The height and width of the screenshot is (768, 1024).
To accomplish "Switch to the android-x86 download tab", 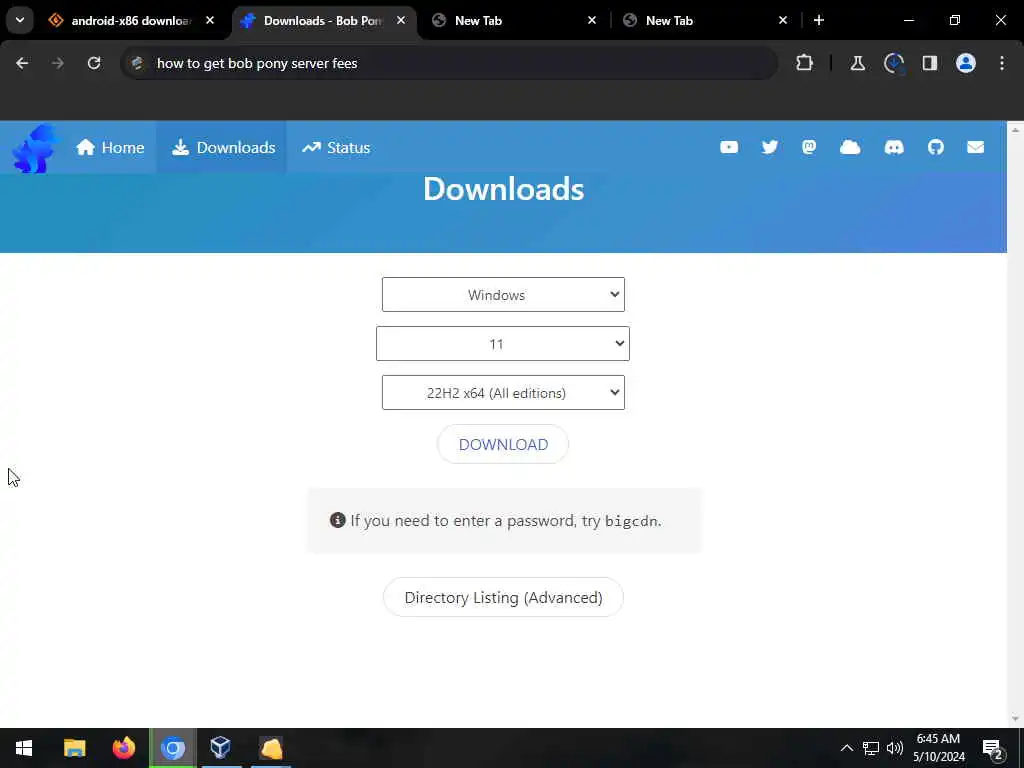I will [131, 20].
